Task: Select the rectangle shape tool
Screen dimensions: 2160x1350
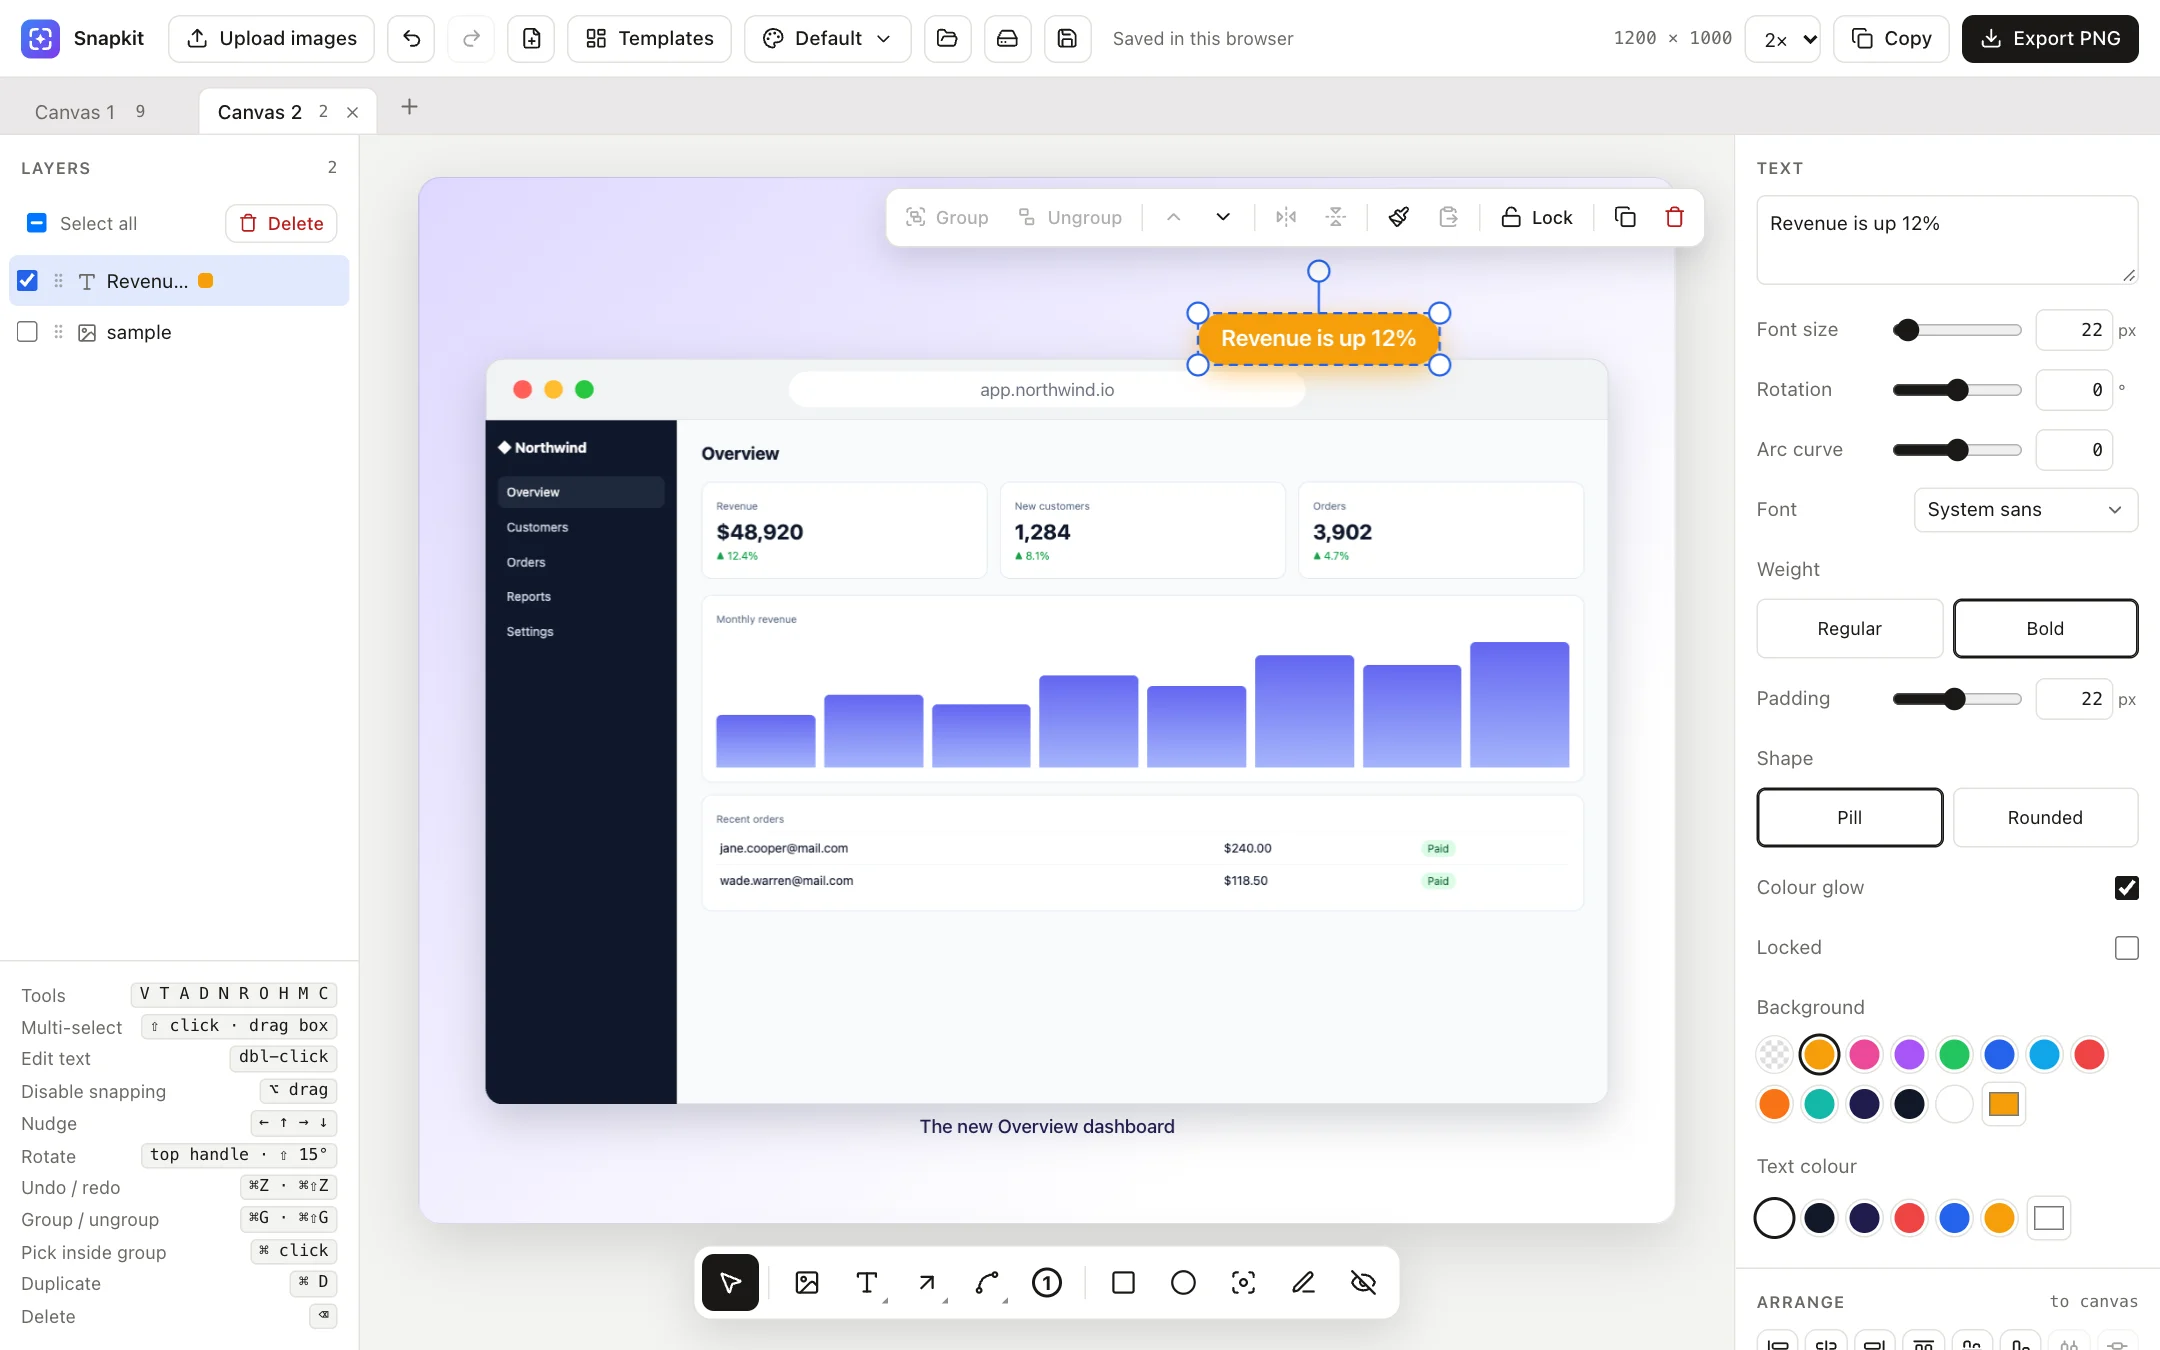Action: [1123, 1282]
